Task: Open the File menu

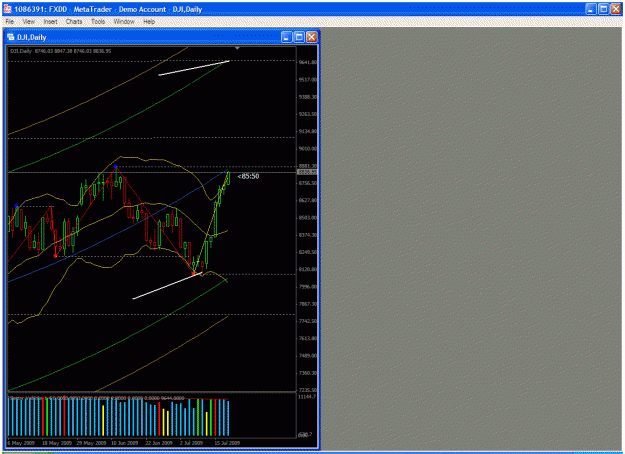Action: click(10, 22)
